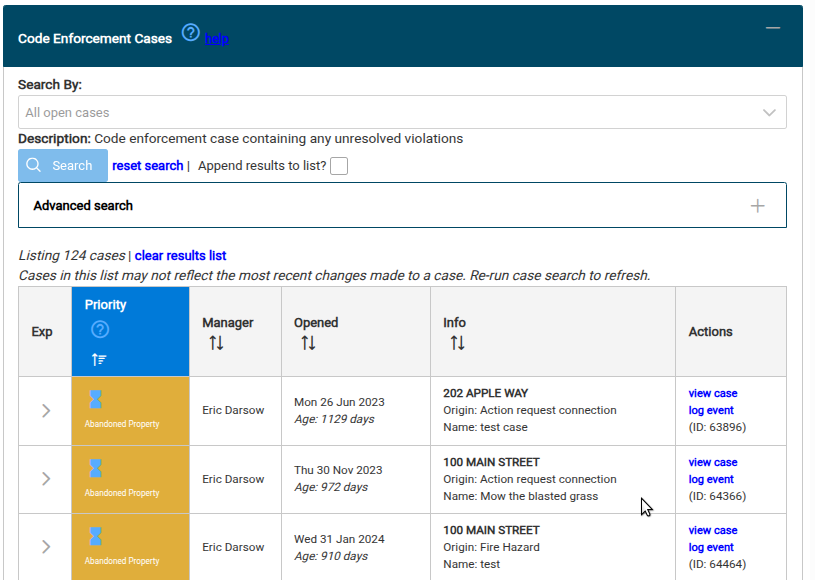815x580 pixels.
Task: Expand the Fire Hazard case row
Action: (x=46, y=547)
